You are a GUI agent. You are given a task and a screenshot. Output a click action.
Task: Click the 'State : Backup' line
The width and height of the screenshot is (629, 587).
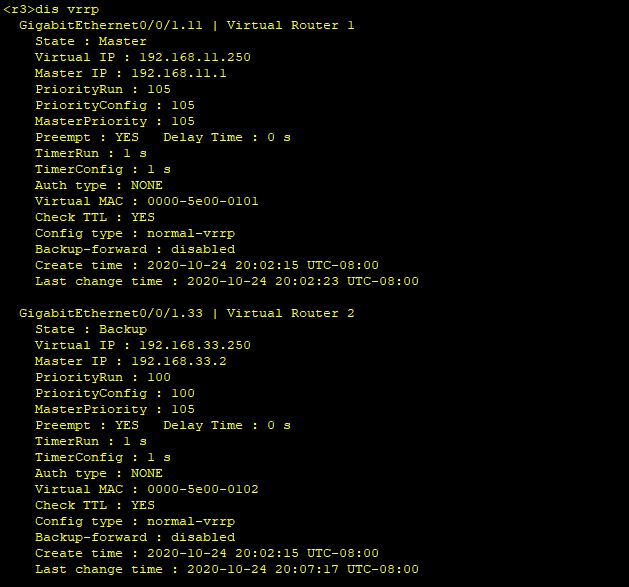point(91,329)
